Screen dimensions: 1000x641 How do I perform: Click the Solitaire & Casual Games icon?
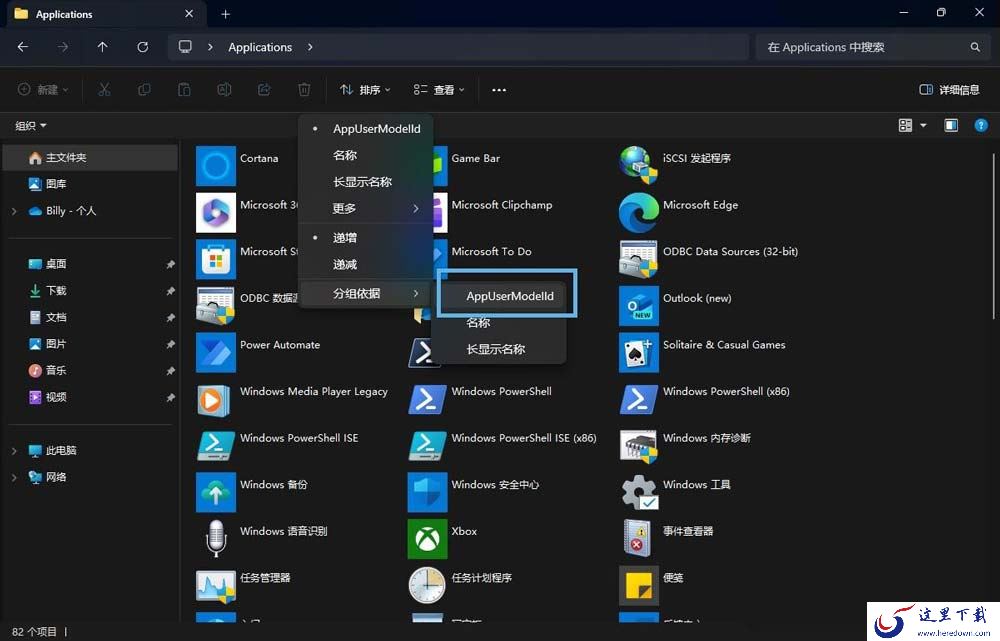[638, 352]
